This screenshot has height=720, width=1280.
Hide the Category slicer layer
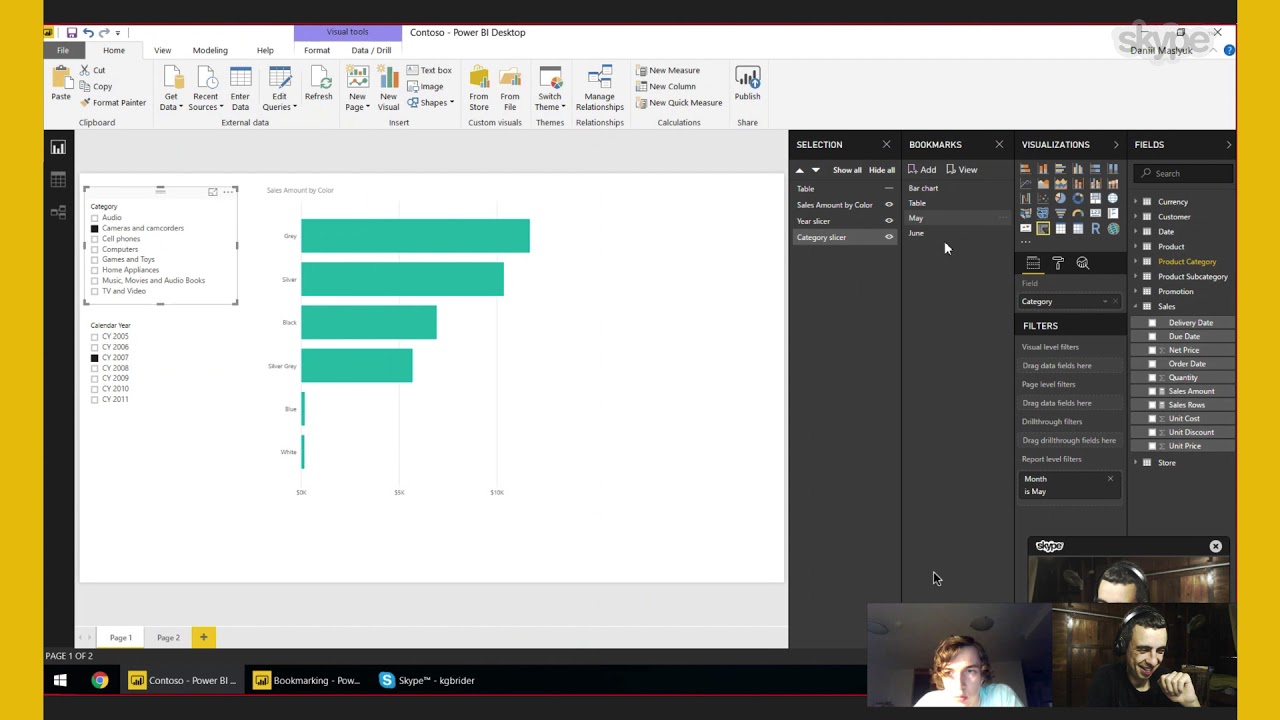pos(889,237)
